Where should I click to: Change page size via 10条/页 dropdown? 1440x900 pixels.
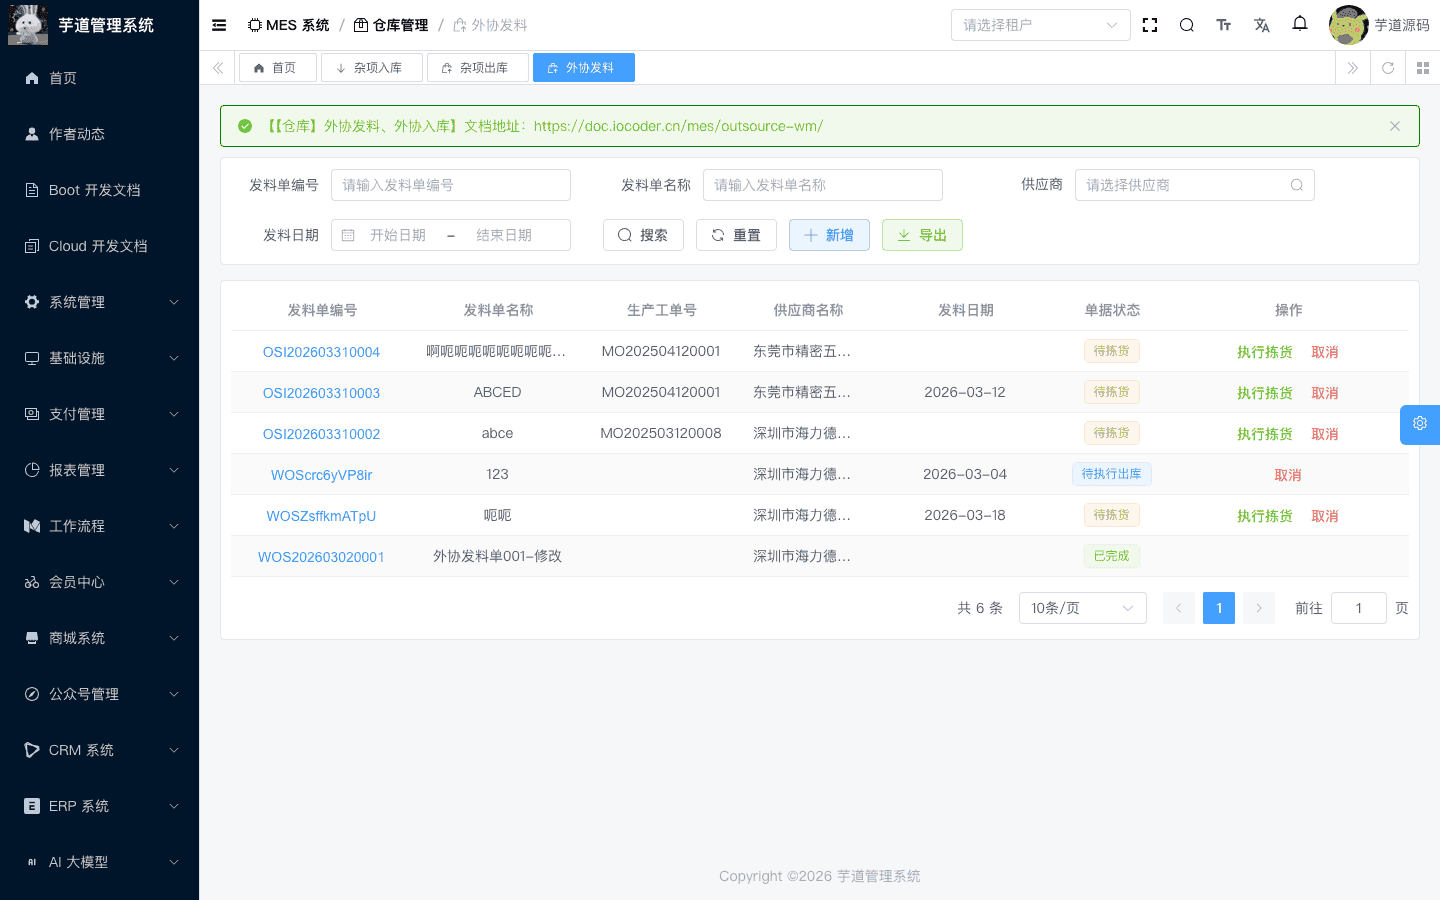click(x=1082, y=607)
